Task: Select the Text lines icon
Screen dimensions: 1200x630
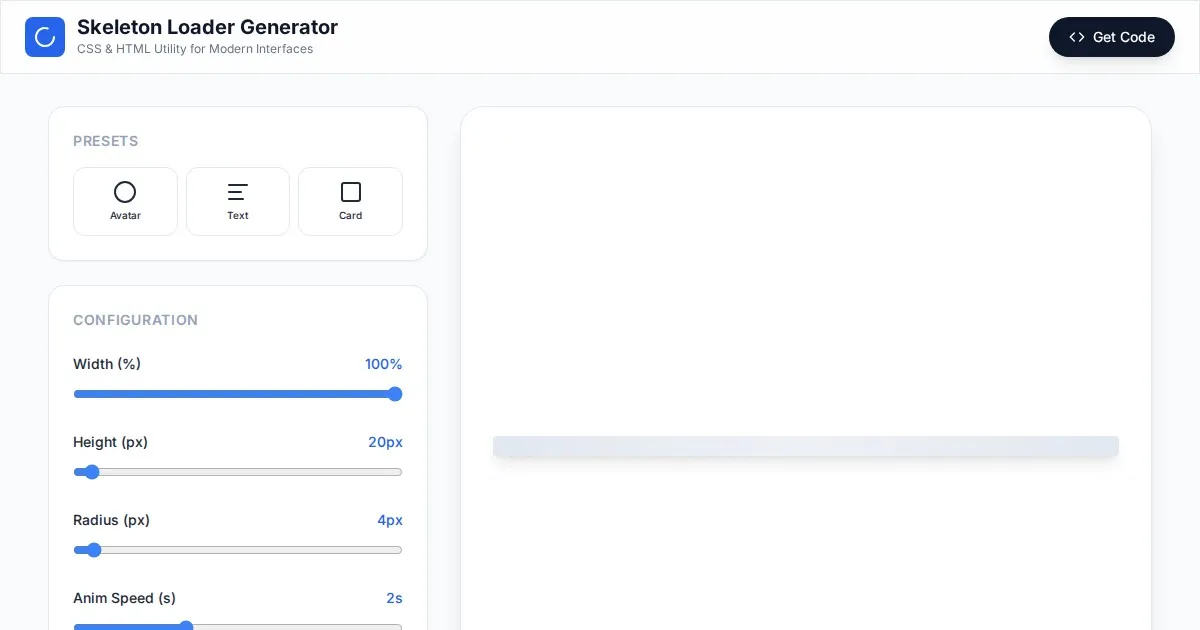Action: 238,192
